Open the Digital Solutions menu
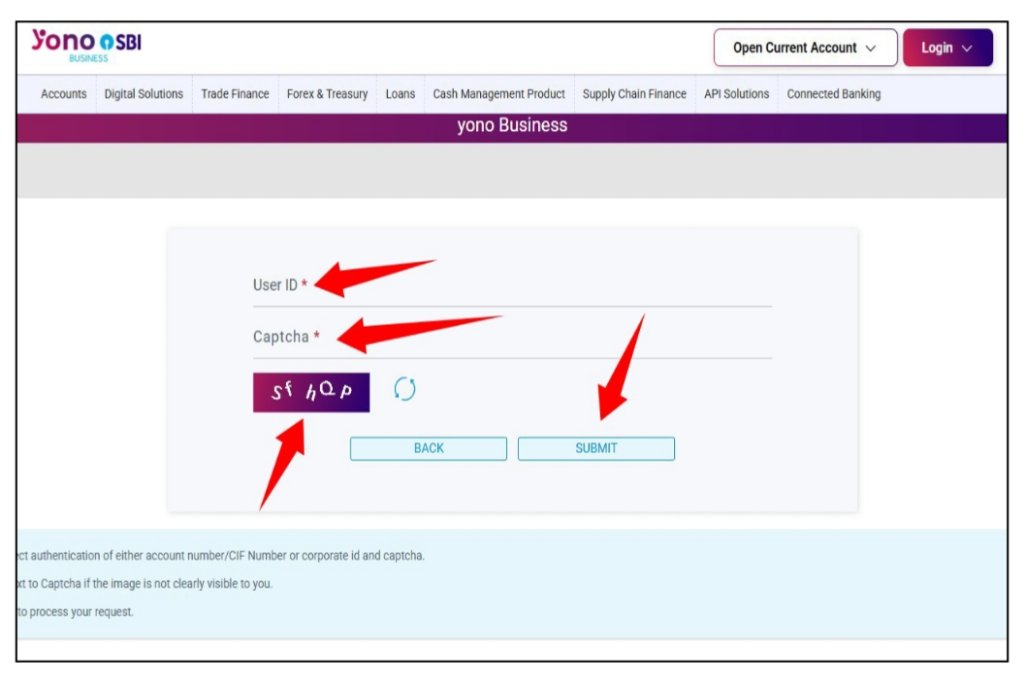1024x683 pixels. pos(144,94)
